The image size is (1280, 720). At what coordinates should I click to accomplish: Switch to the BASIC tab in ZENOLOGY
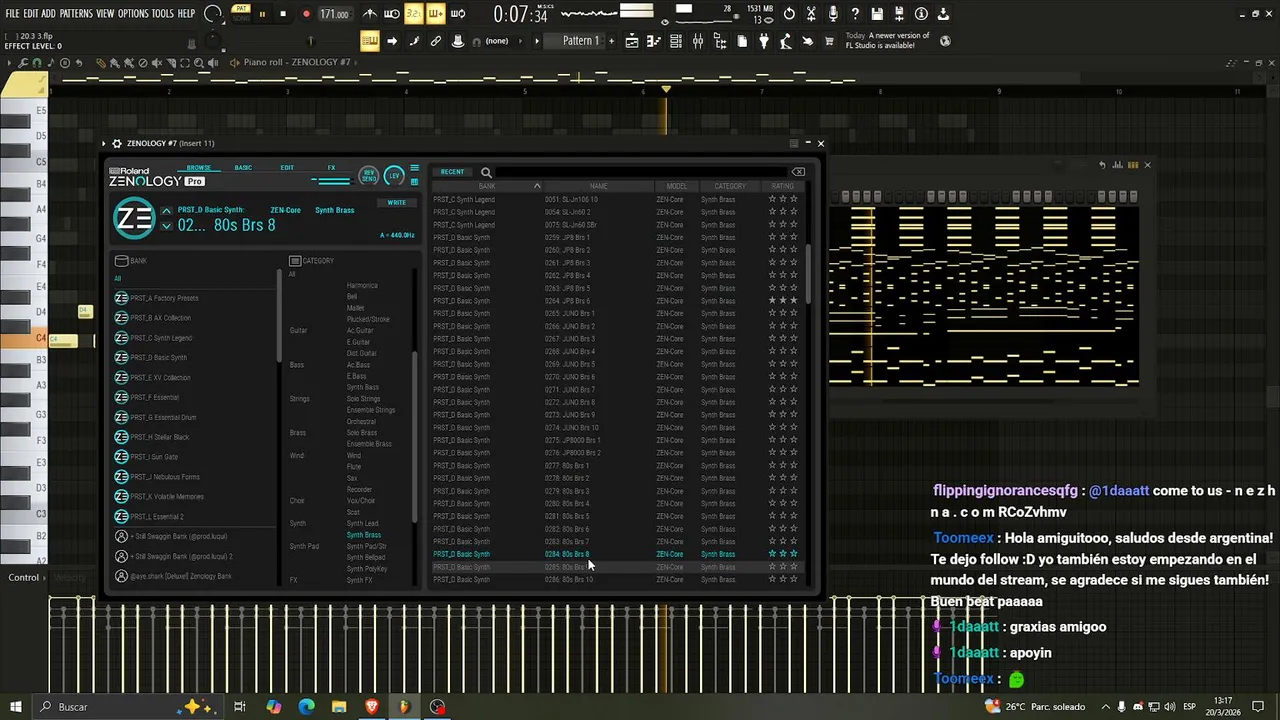243,167
